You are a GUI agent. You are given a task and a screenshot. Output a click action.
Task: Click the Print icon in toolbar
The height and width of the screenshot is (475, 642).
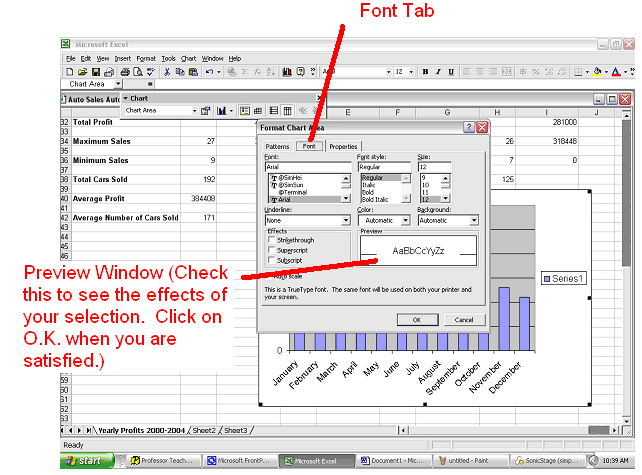pos(125,72)
